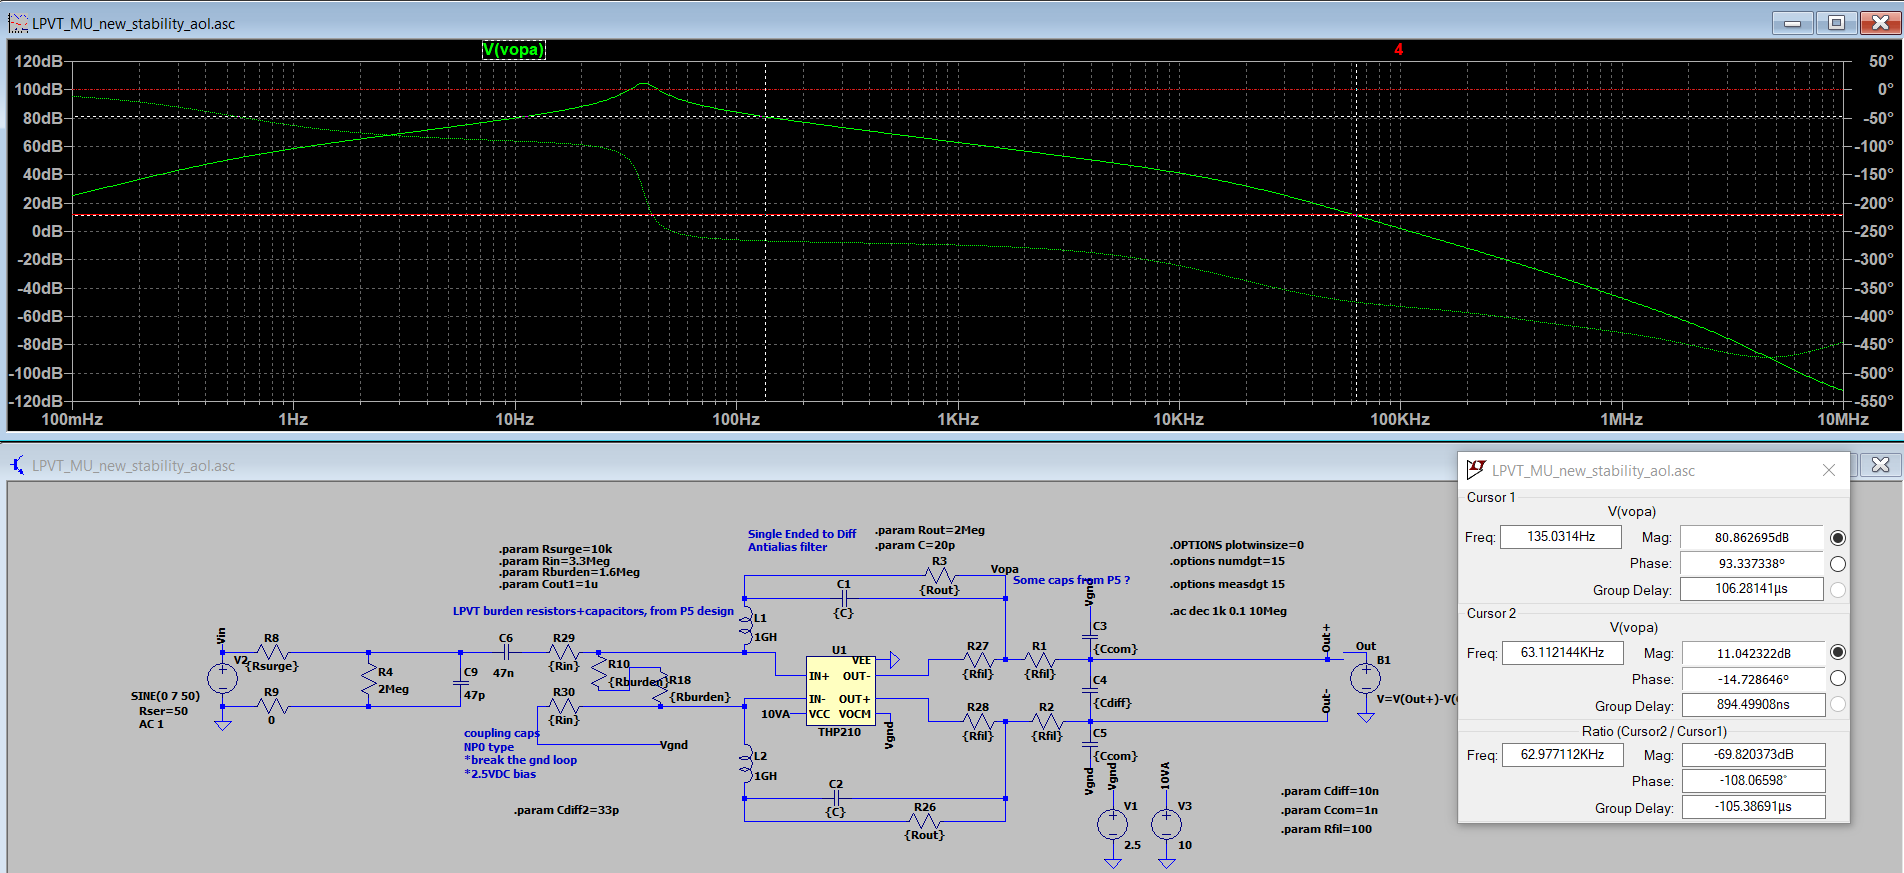Select resistor R27 symbol
The height and width of the screenshot is (873, 1904).
point(978,660)
